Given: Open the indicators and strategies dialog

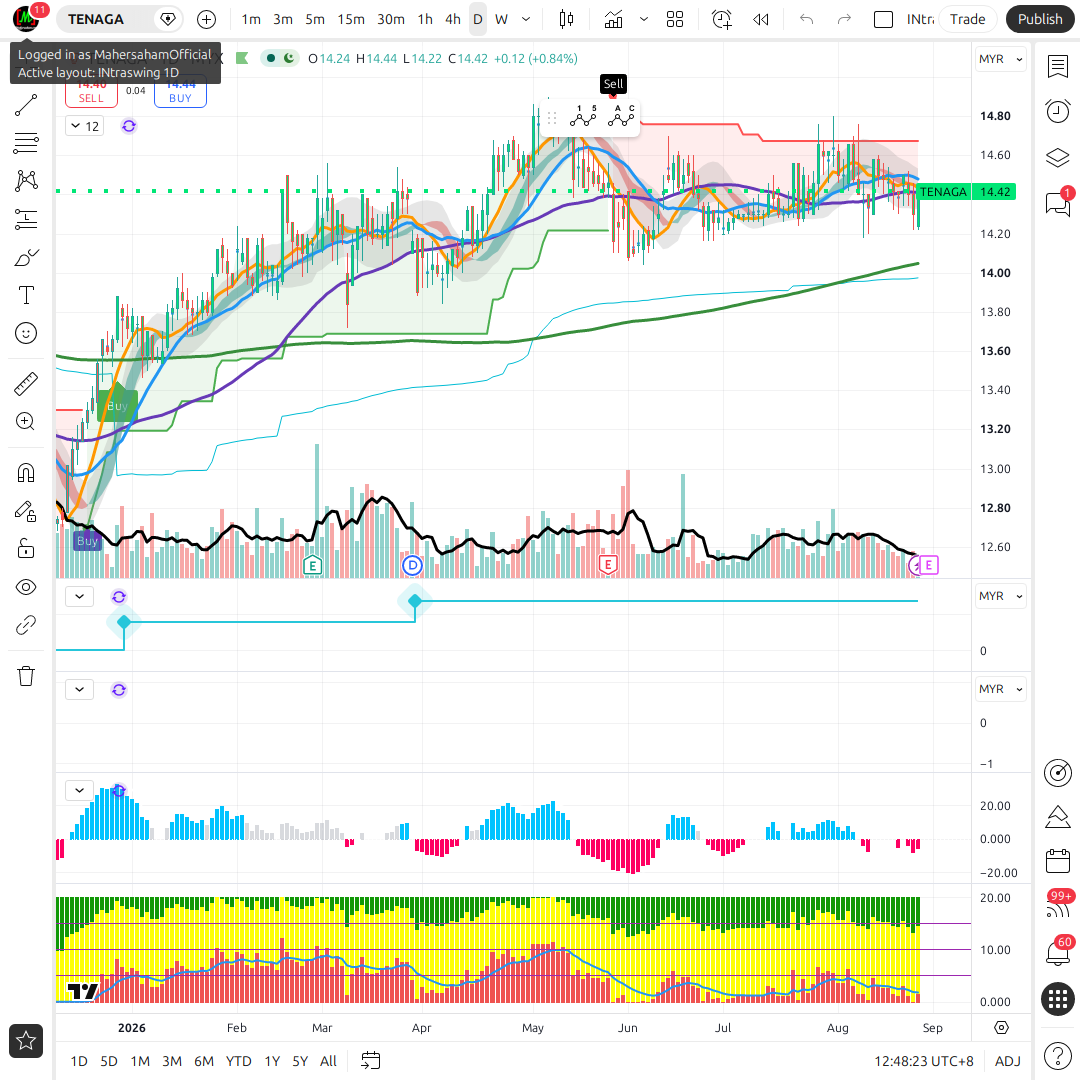Looking at the screenshot, I should (x=613, y=19).
